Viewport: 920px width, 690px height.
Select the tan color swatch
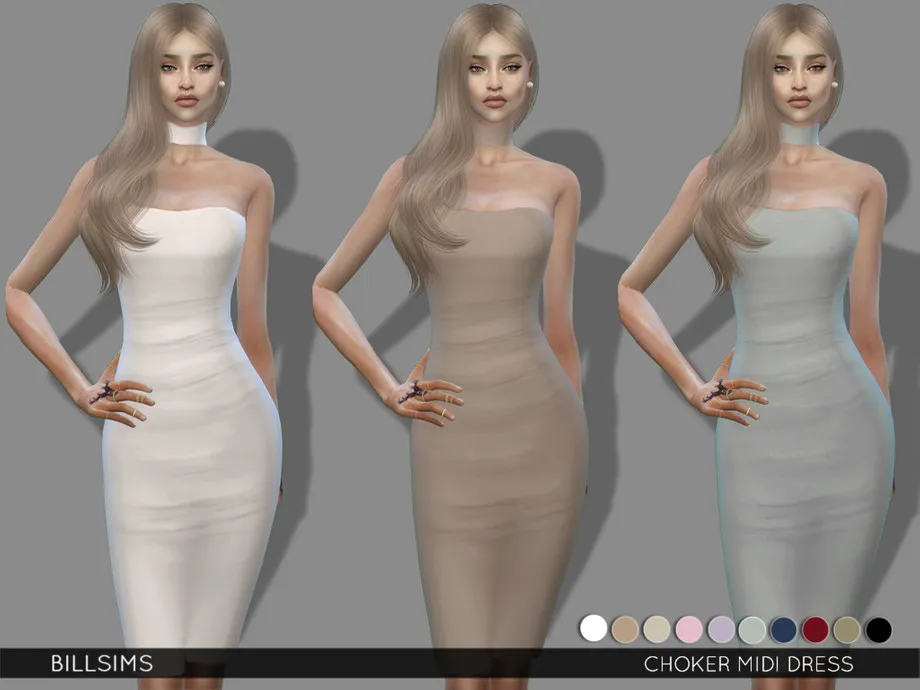pos(623,628)
